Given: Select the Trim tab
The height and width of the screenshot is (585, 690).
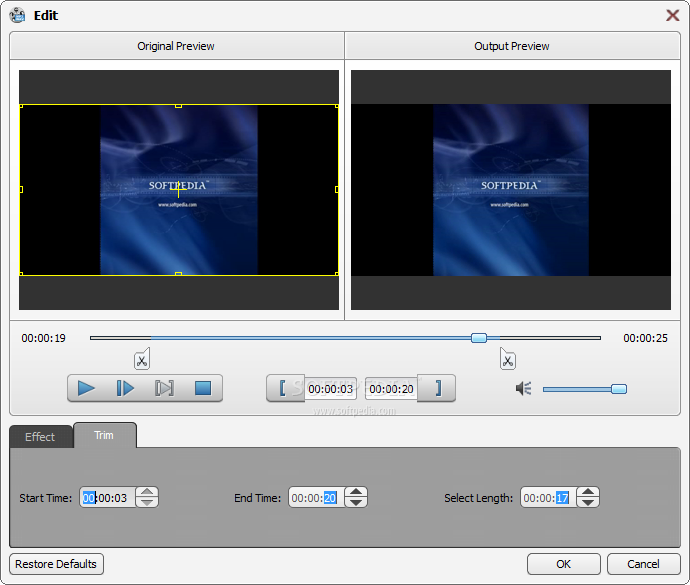Looking at the screenshot, I should click(104, 435).
